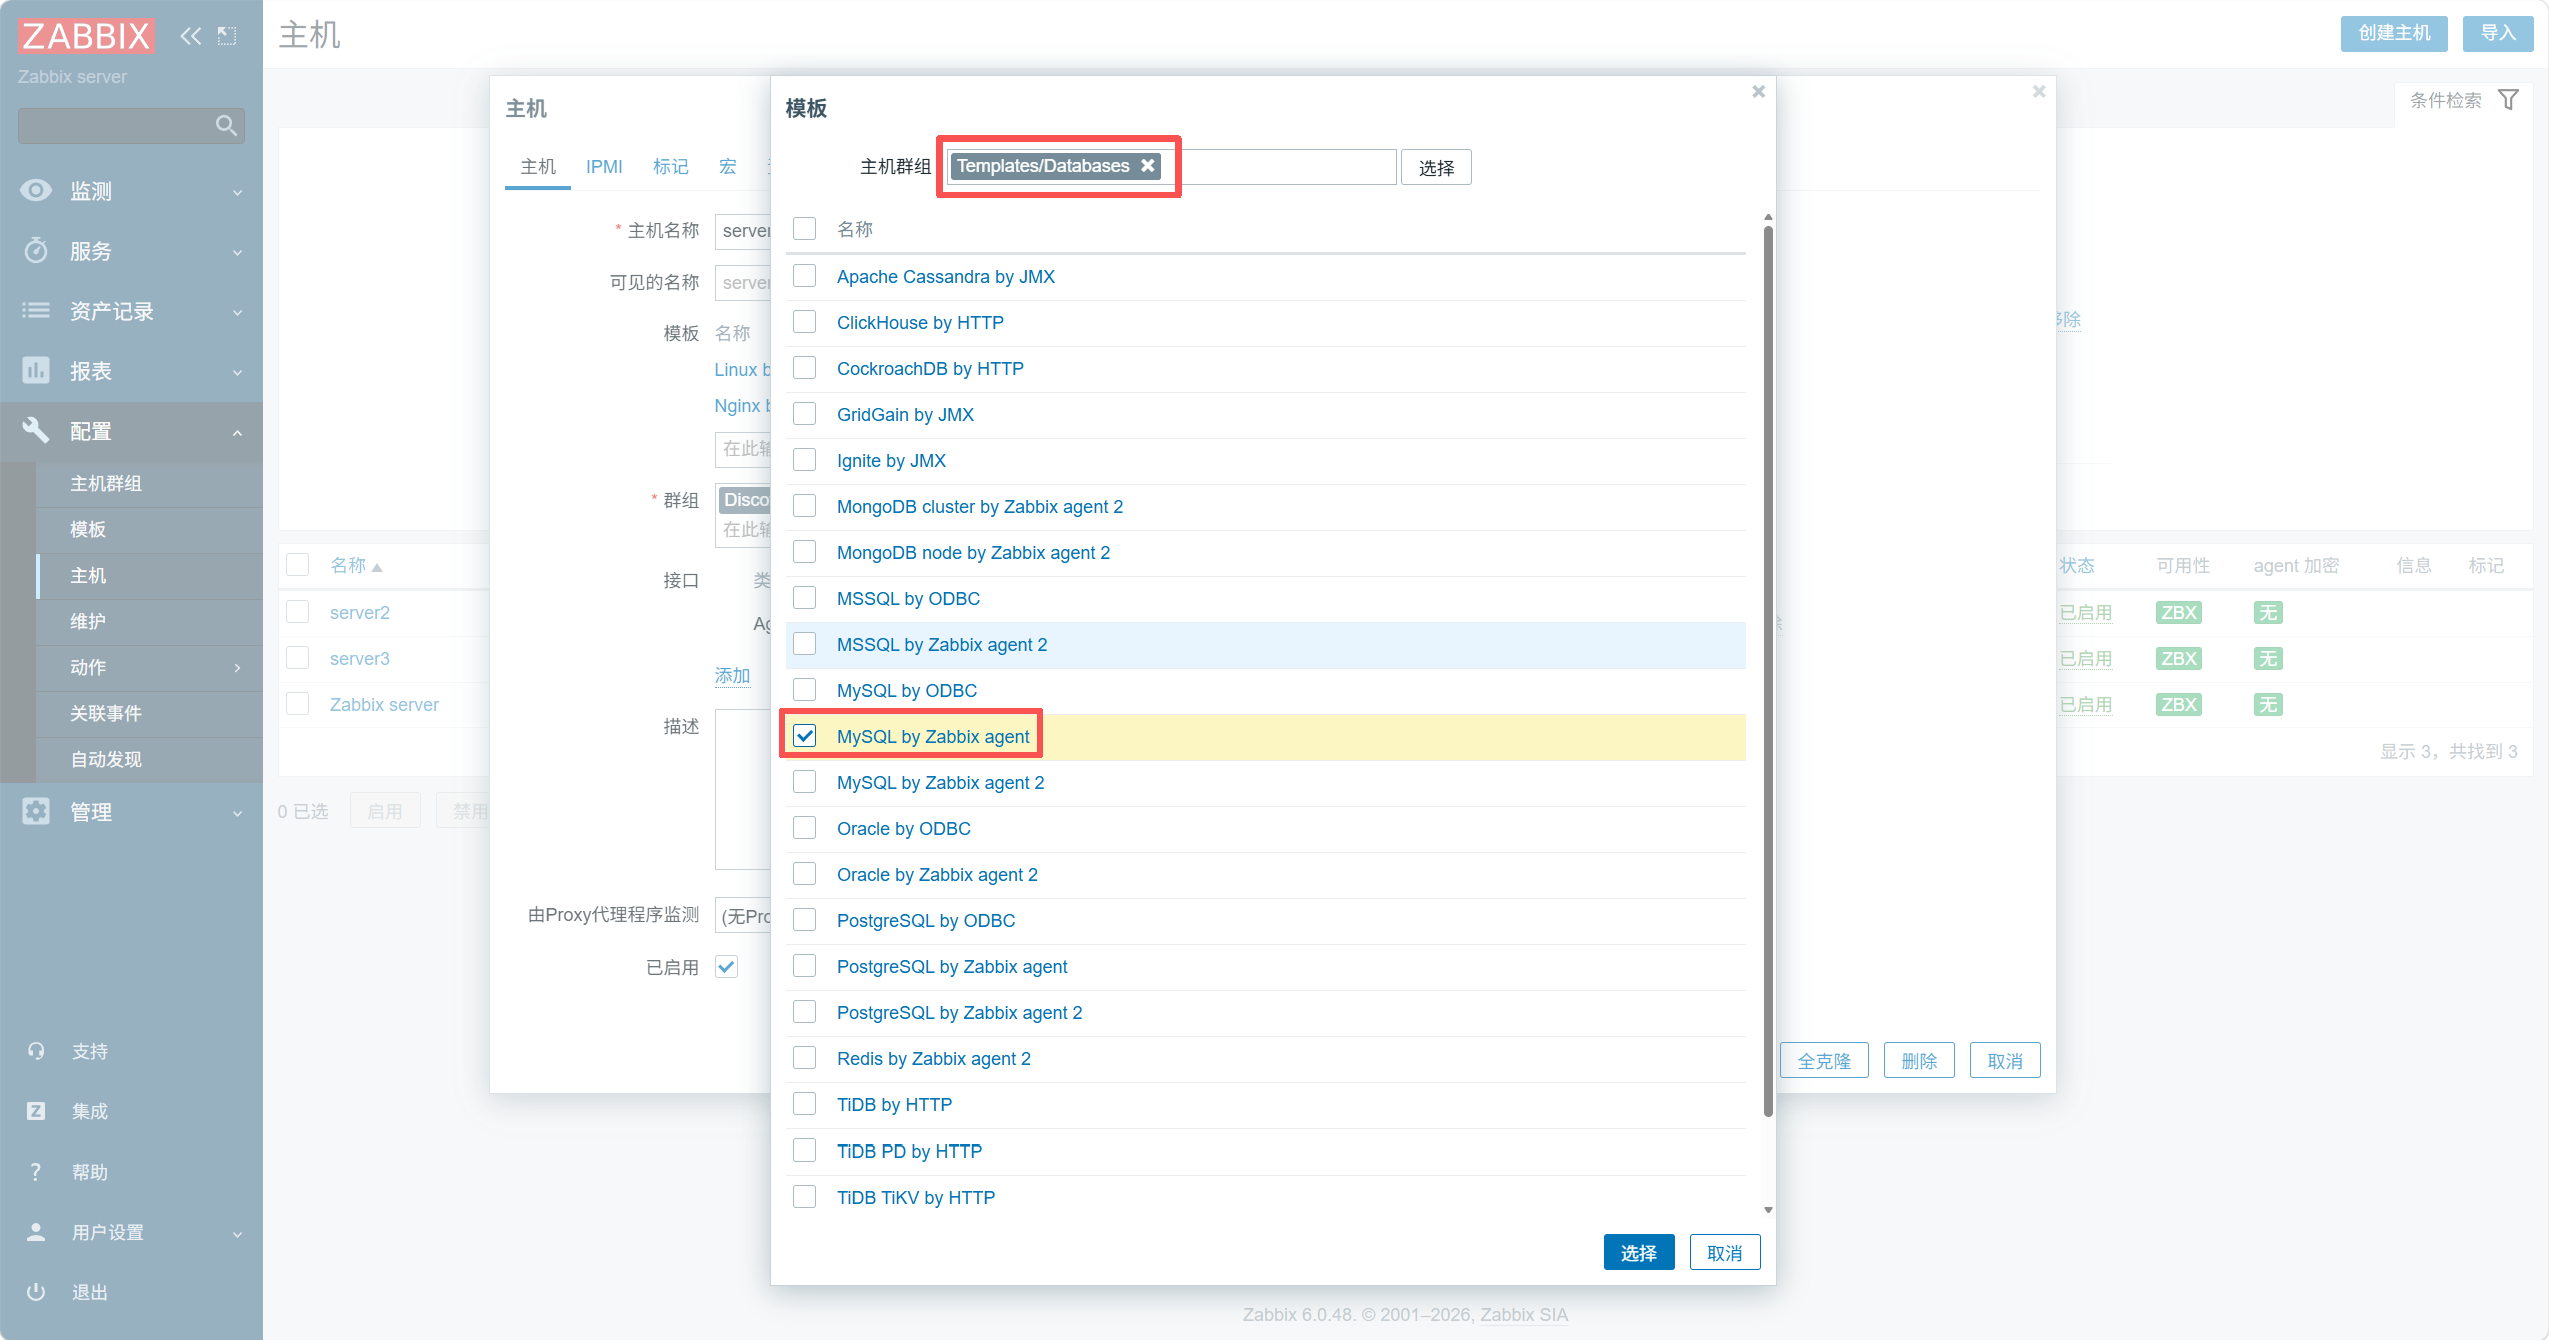Expand the 监测 menu
Viewport: 2549px width, 1340px height.
point(237,192)
